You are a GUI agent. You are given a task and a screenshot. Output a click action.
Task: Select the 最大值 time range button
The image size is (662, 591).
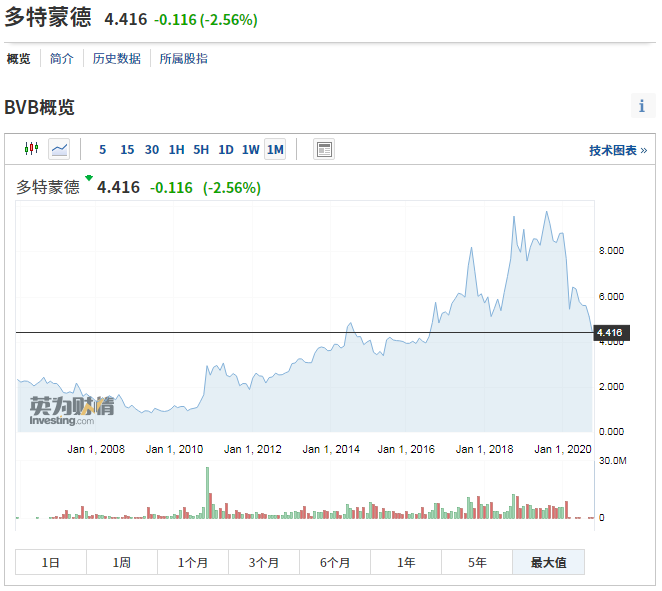pos(547,562)
